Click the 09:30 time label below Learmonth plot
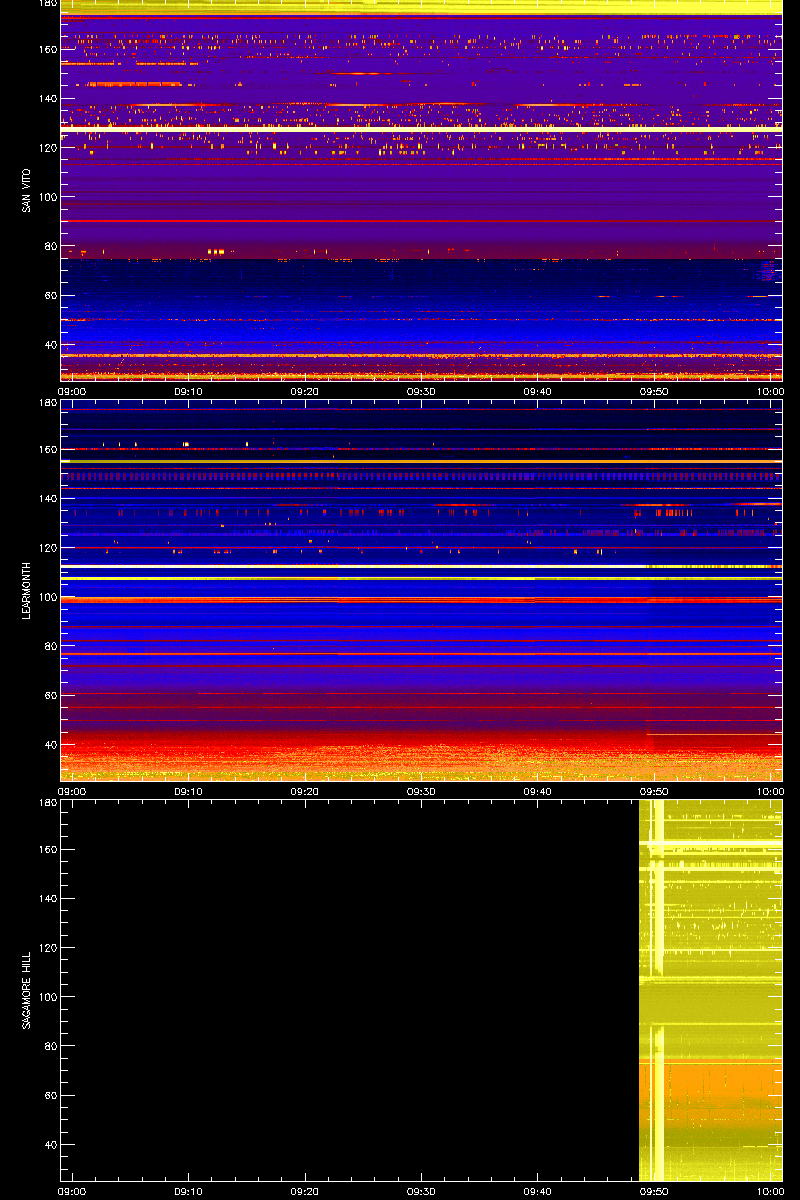The height and width of the screenshot is (1200, 800). 422,792
